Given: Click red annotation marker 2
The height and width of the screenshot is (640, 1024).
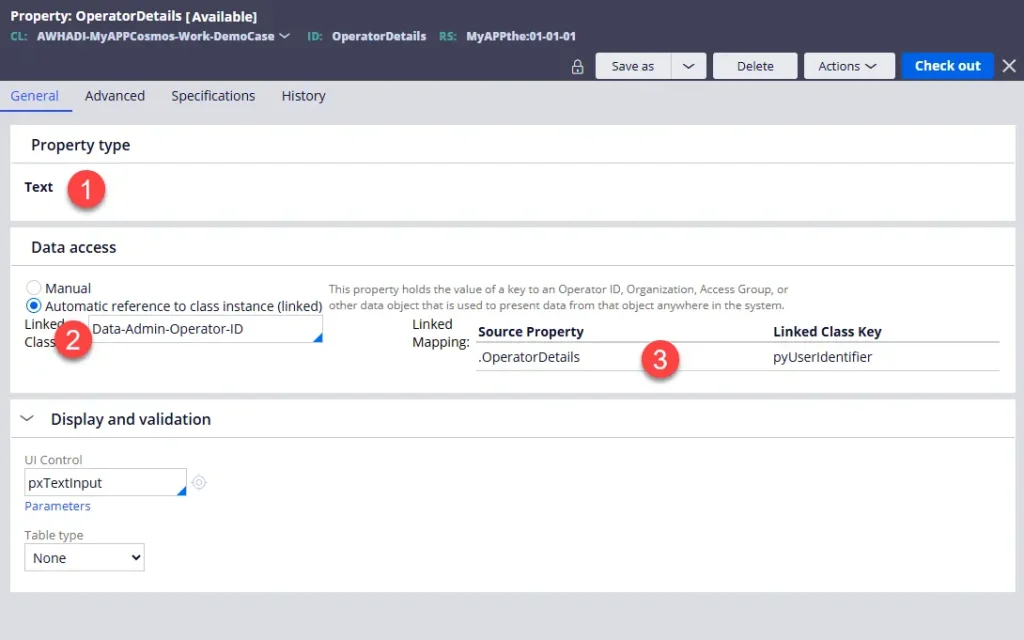Looking at the screenshot, I should click(x=72, y=340).
